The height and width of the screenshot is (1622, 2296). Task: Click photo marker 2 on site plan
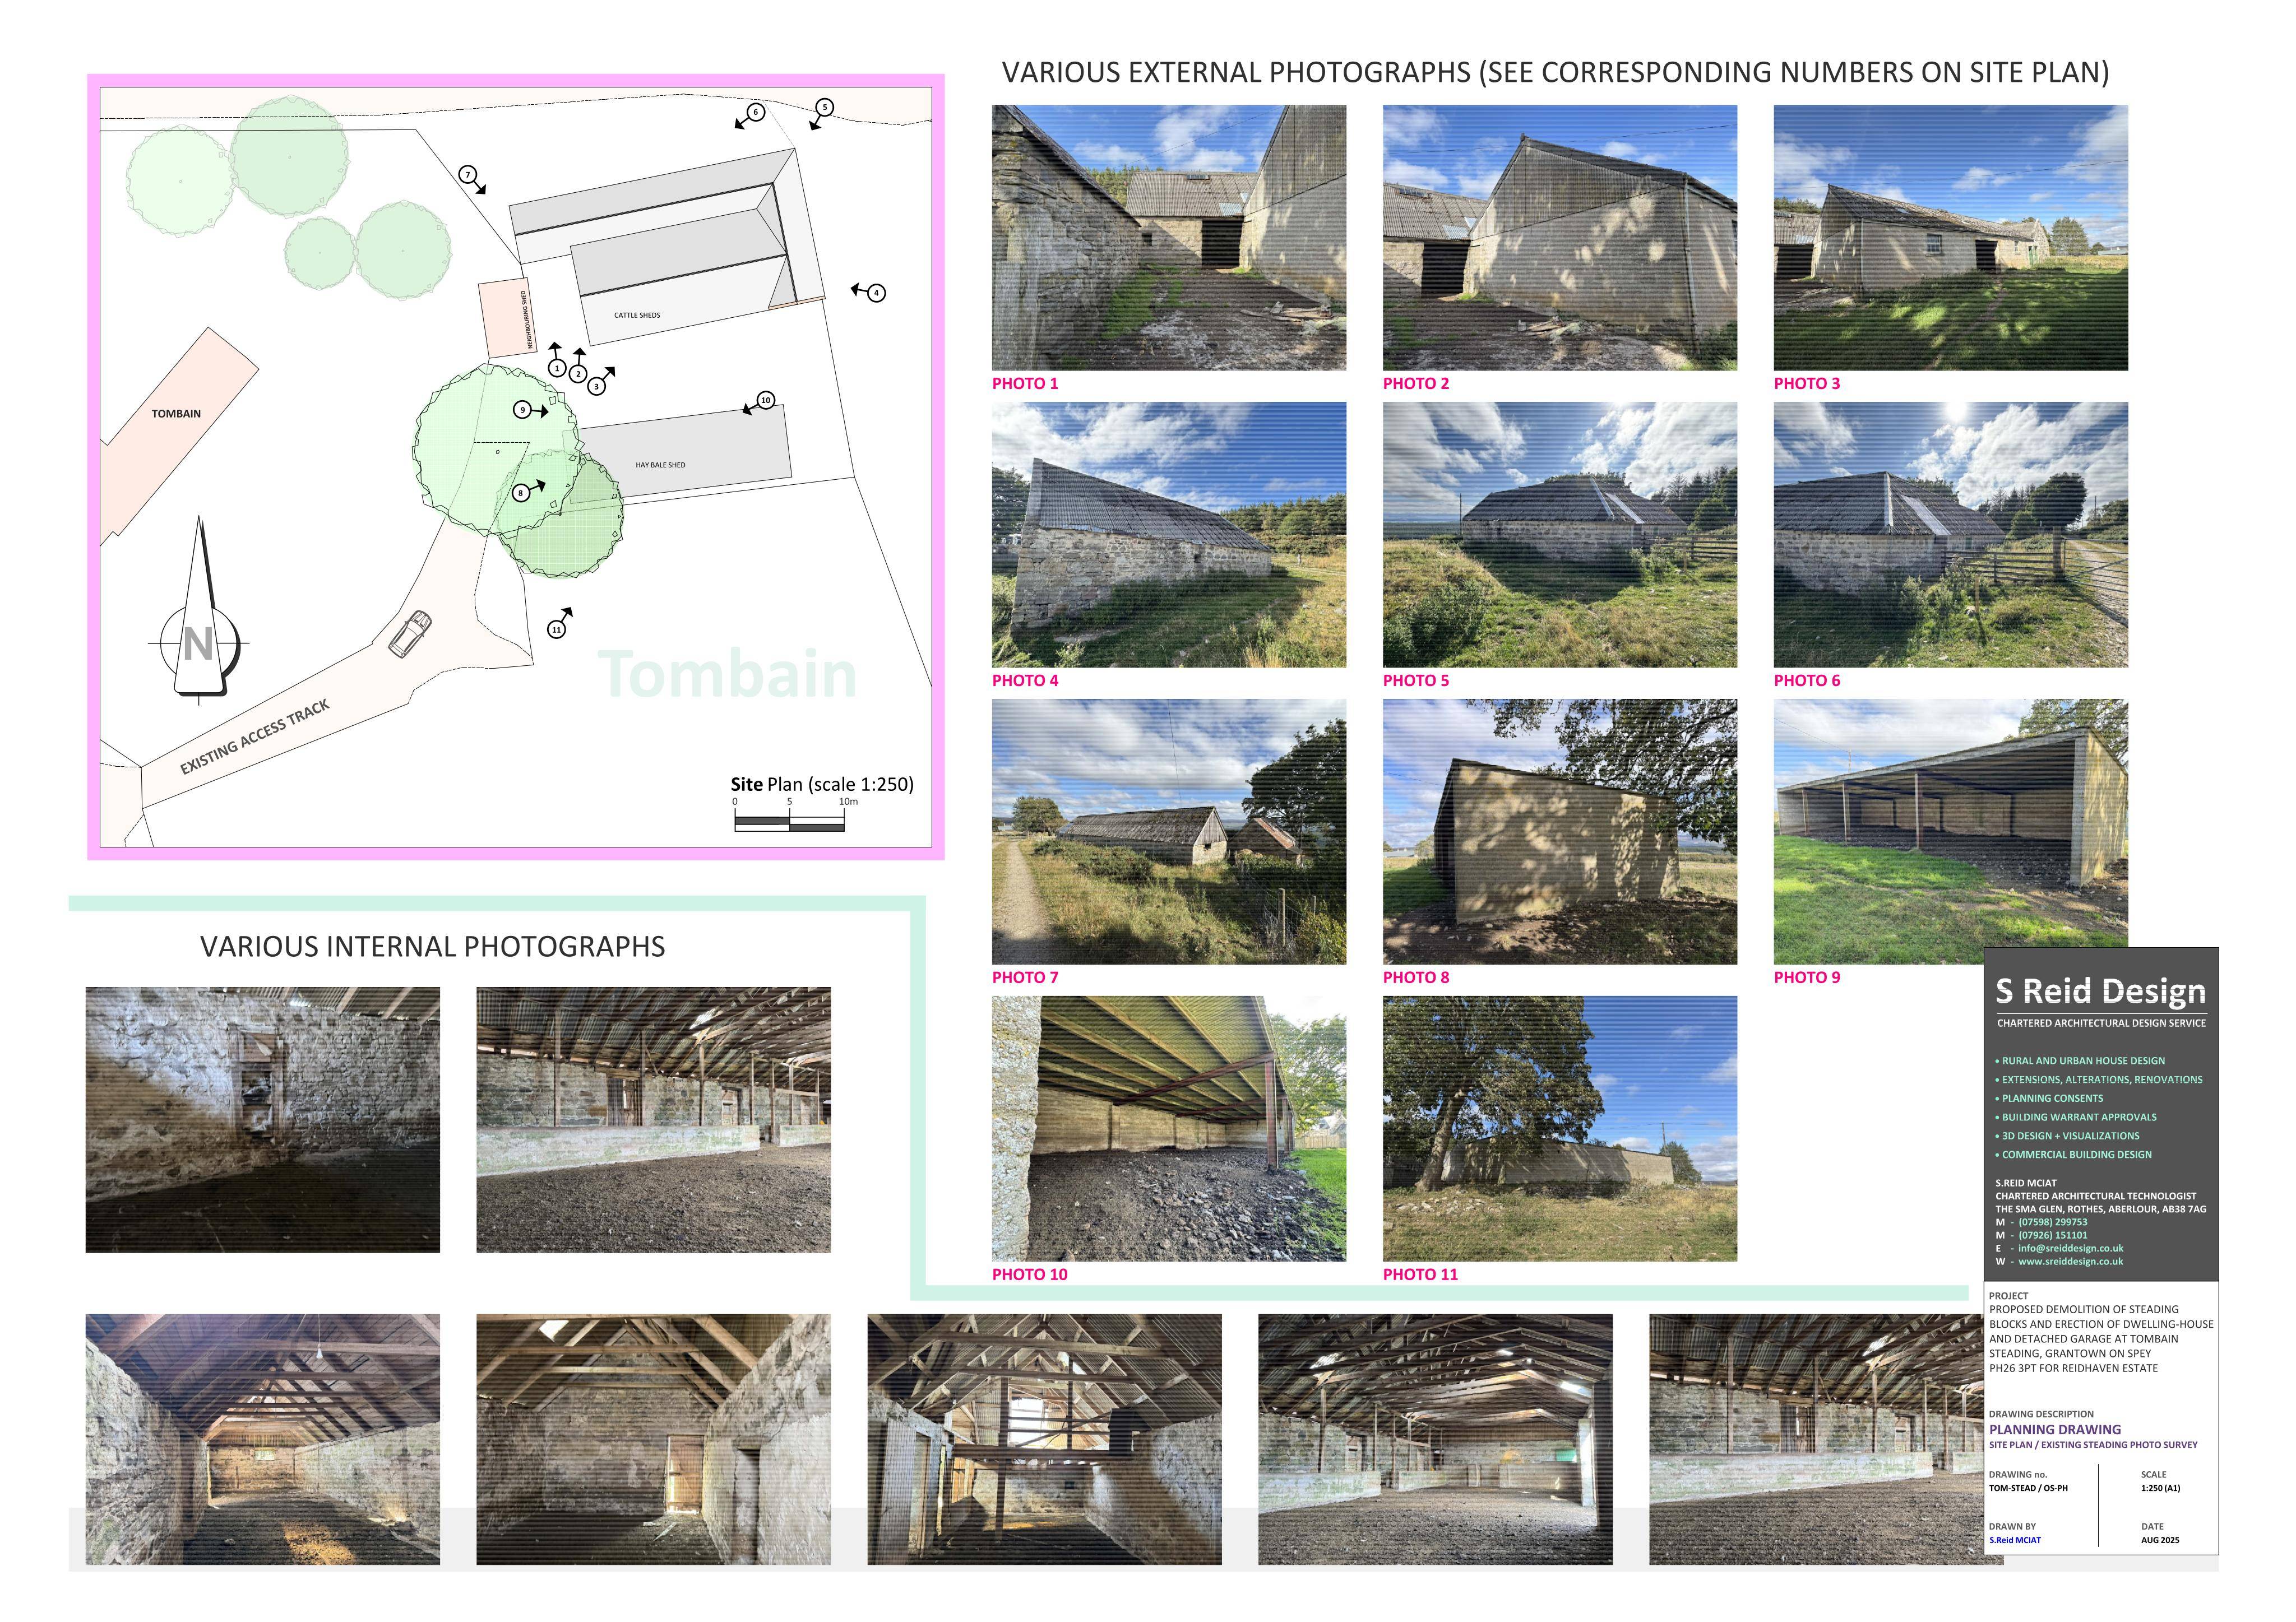(578, 374)
